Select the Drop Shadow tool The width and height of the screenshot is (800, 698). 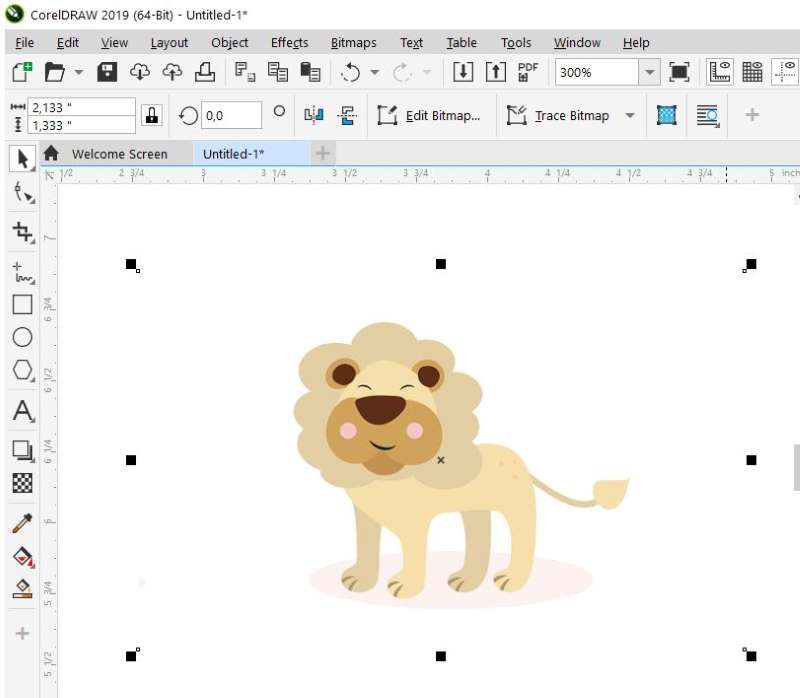tap(23, 451)
